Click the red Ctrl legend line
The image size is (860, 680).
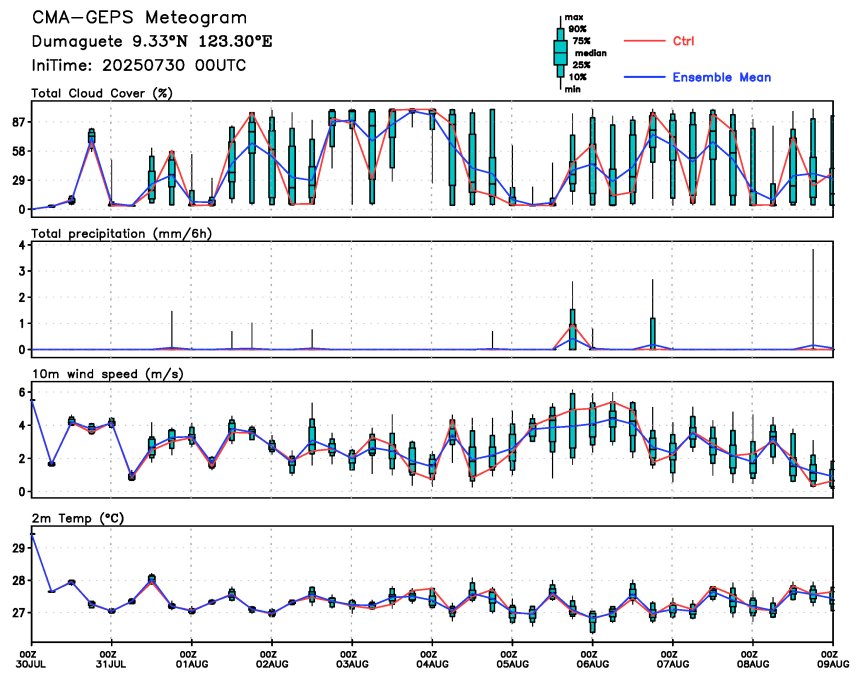click(x=644, y=41)
